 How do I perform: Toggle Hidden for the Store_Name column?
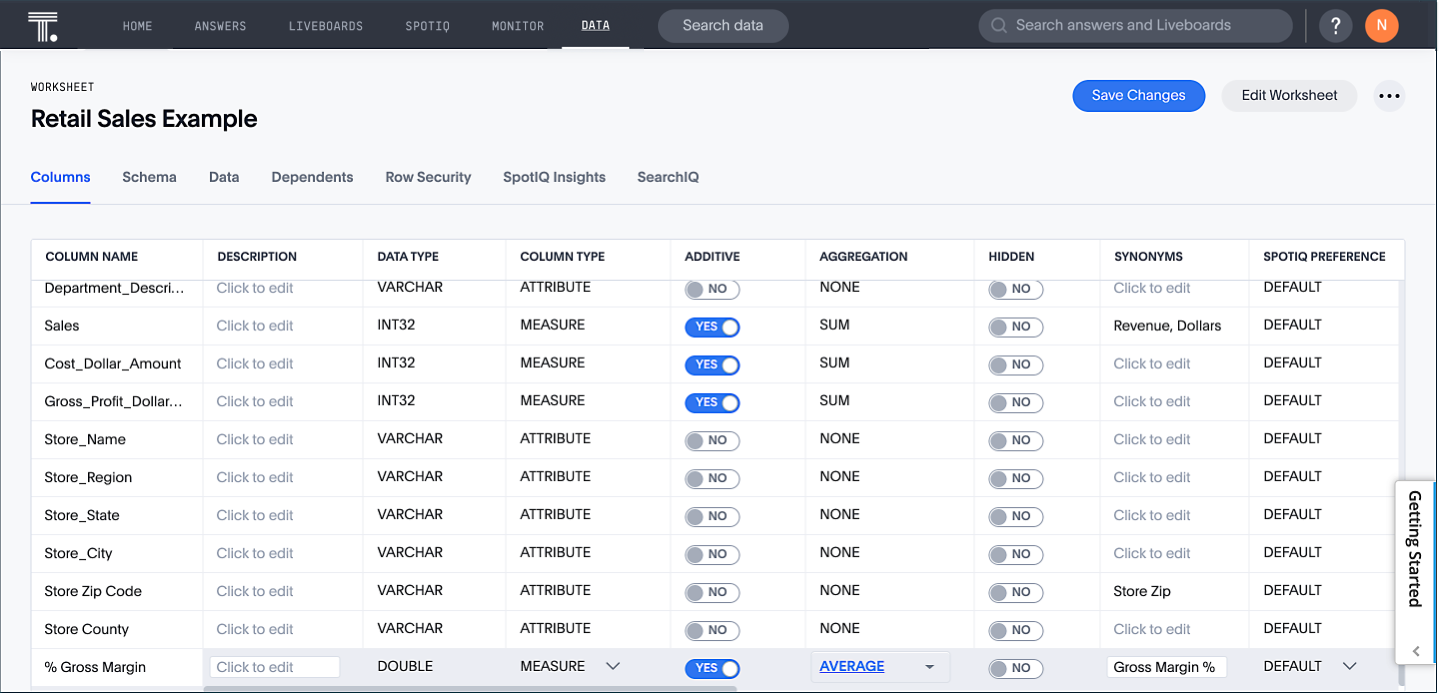[1015, 441]
